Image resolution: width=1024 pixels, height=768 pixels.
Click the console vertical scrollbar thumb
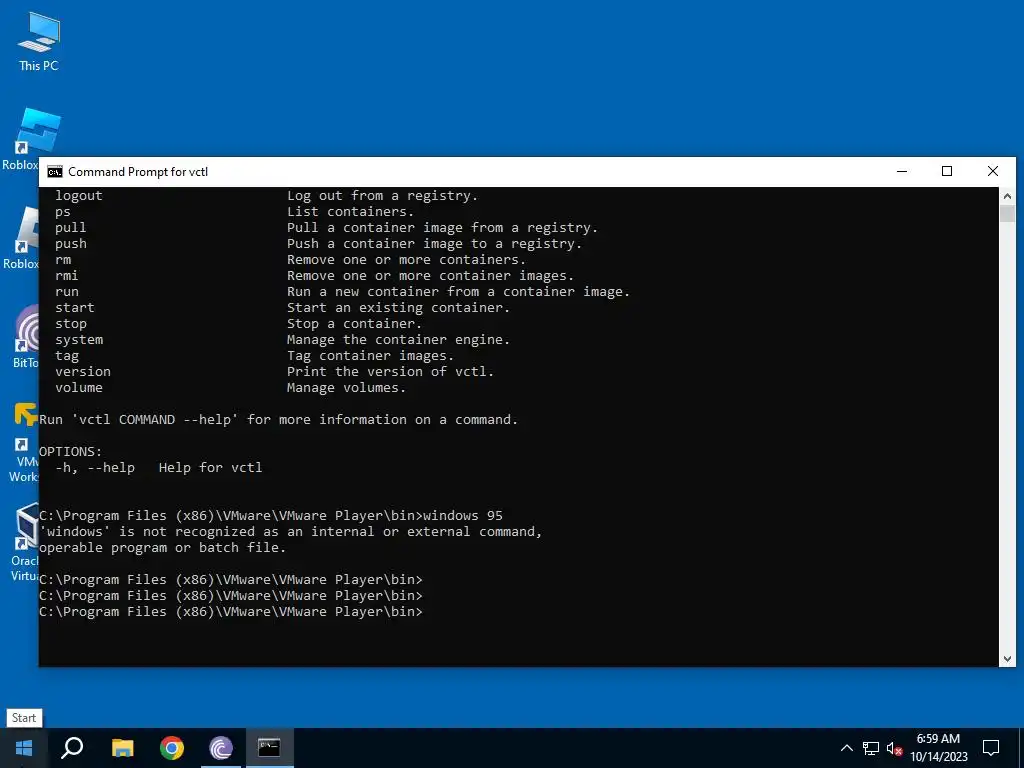point(1007,214)
